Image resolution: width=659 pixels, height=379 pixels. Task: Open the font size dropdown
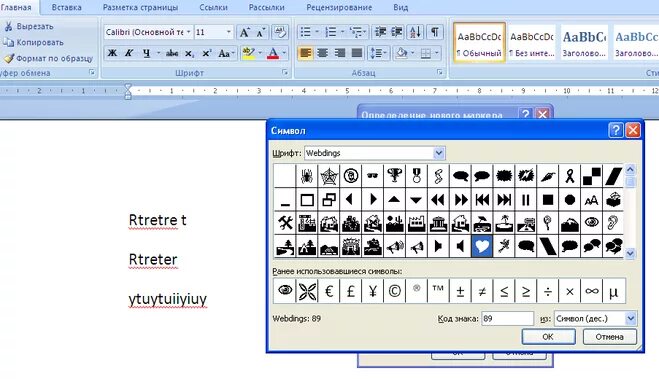[229, 32]
